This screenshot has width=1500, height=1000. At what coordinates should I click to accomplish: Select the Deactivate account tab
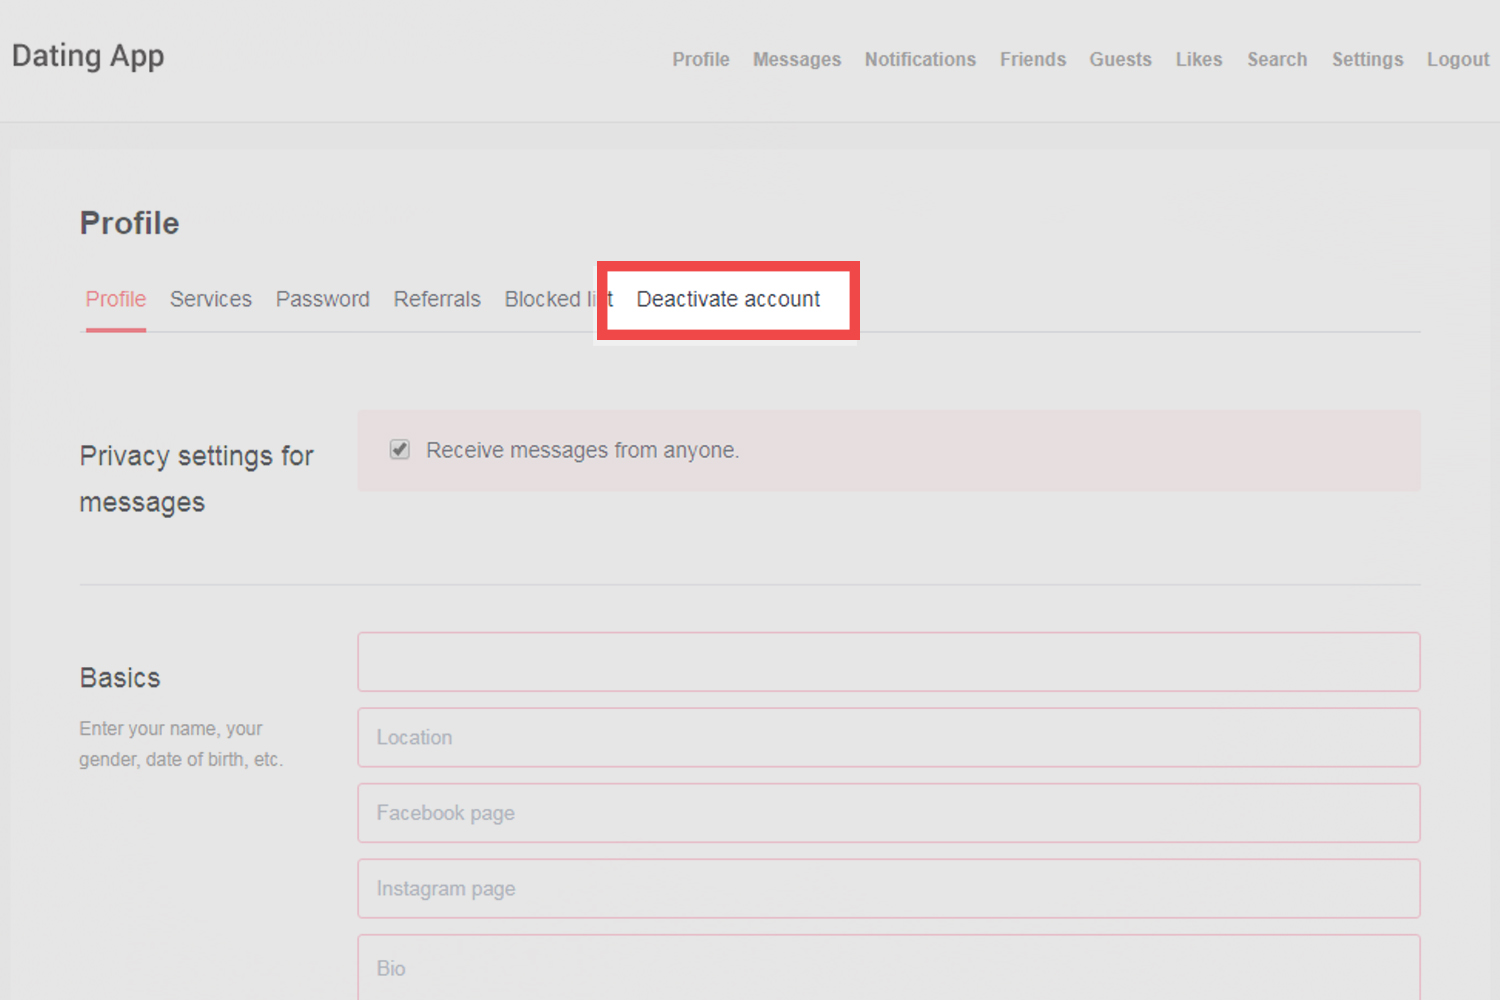coord(728,299)
